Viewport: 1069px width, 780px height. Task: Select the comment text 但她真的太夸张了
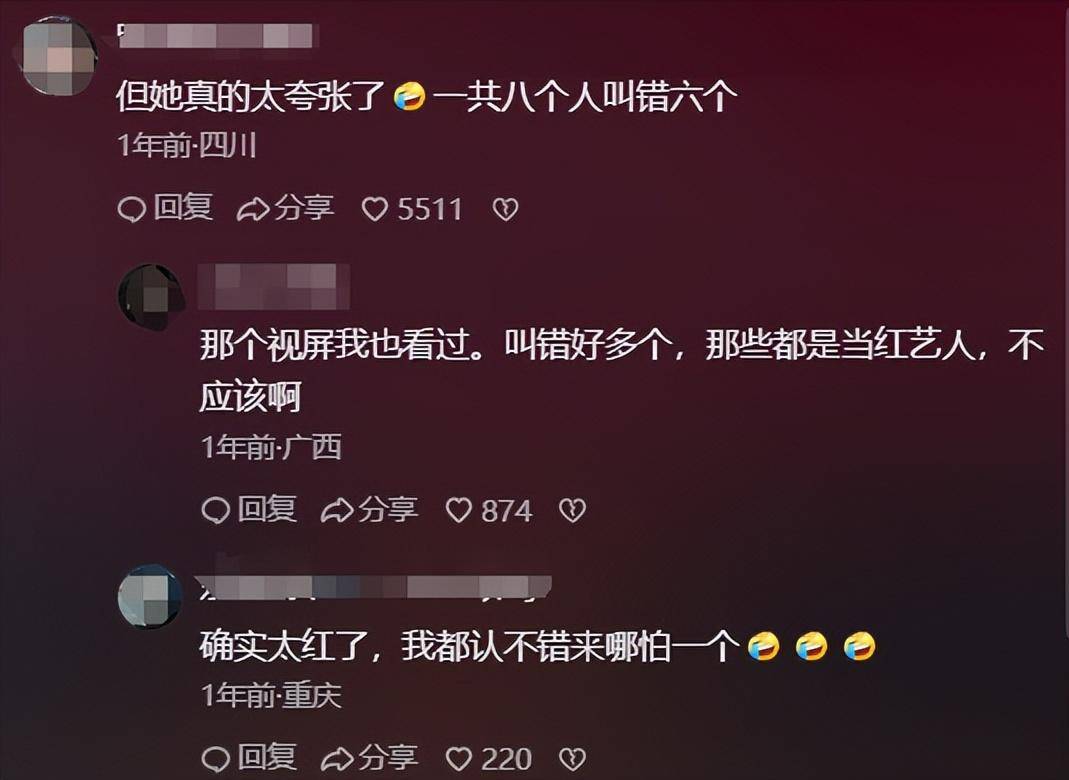coord(252,96)
